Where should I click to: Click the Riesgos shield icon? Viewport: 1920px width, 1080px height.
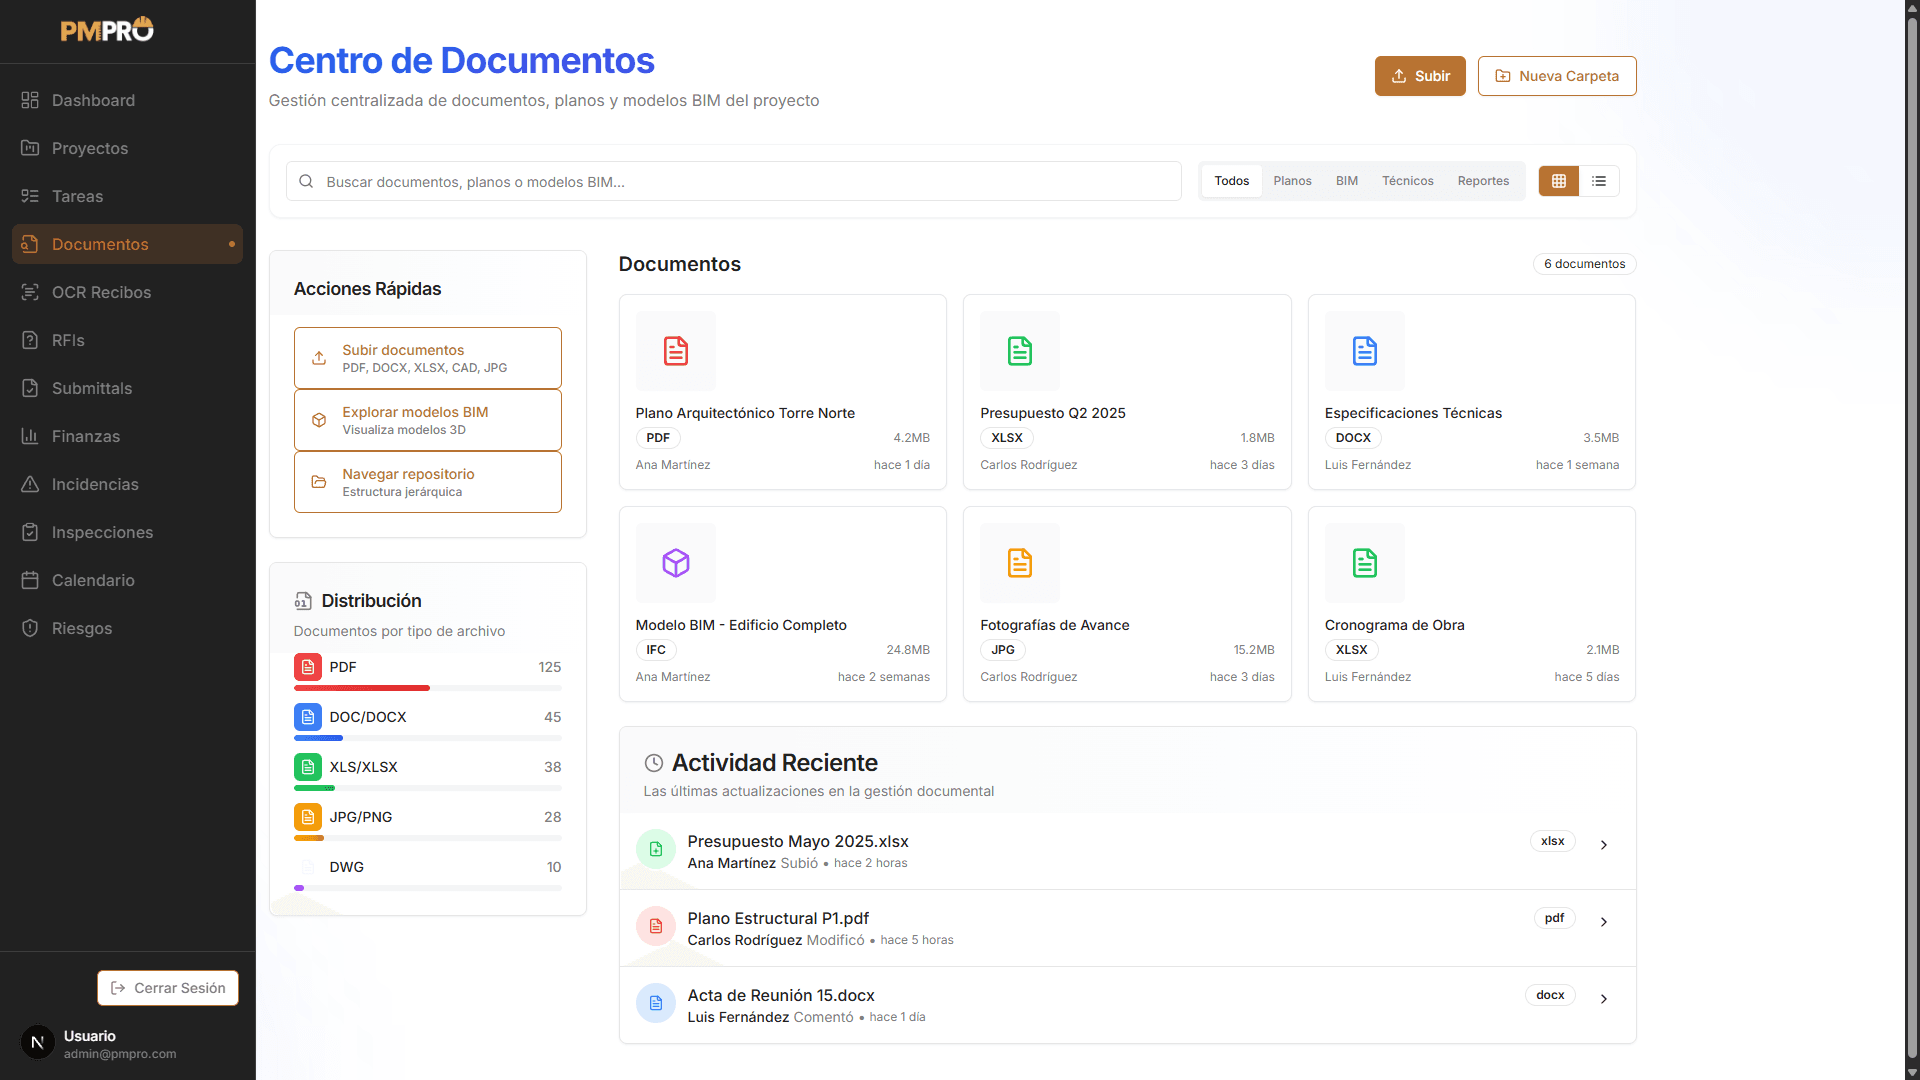coord(30,628)
